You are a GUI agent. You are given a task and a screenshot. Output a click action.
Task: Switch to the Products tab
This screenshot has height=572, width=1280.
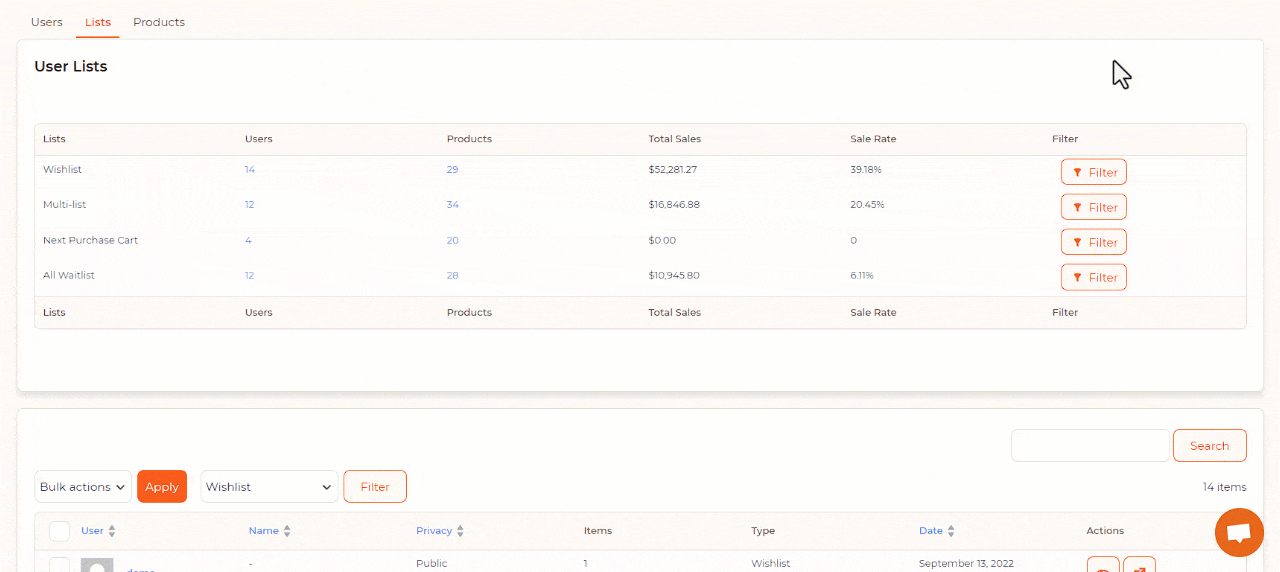(x=159, y=22)
